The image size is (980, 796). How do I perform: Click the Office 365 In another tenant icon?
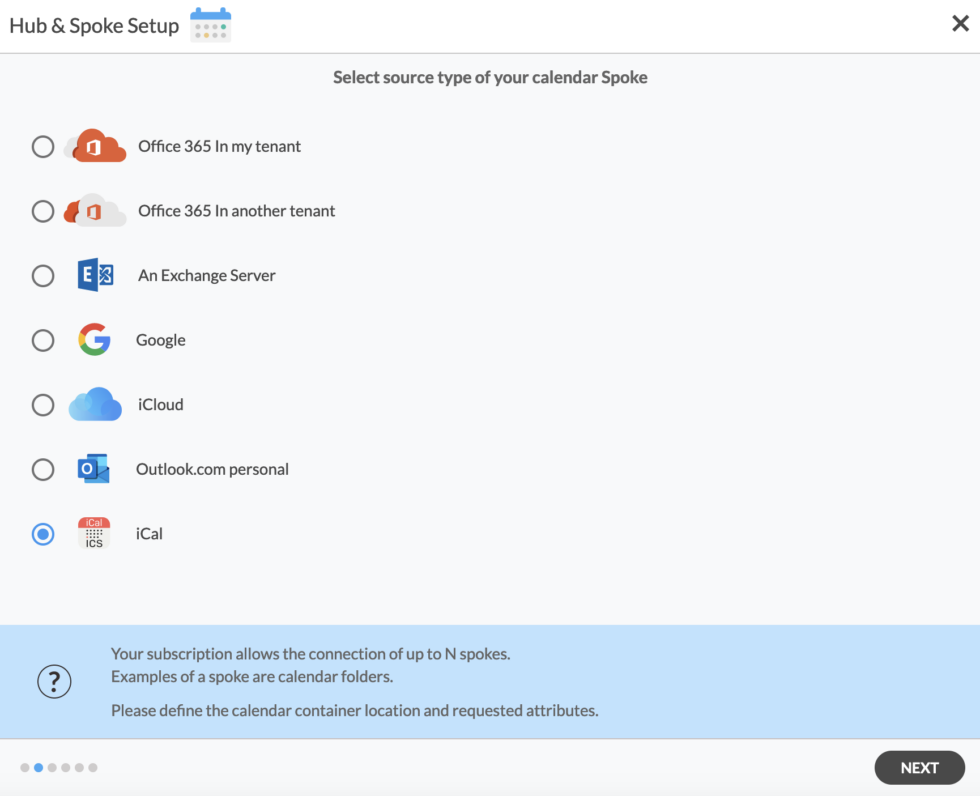tap(96, 211)
